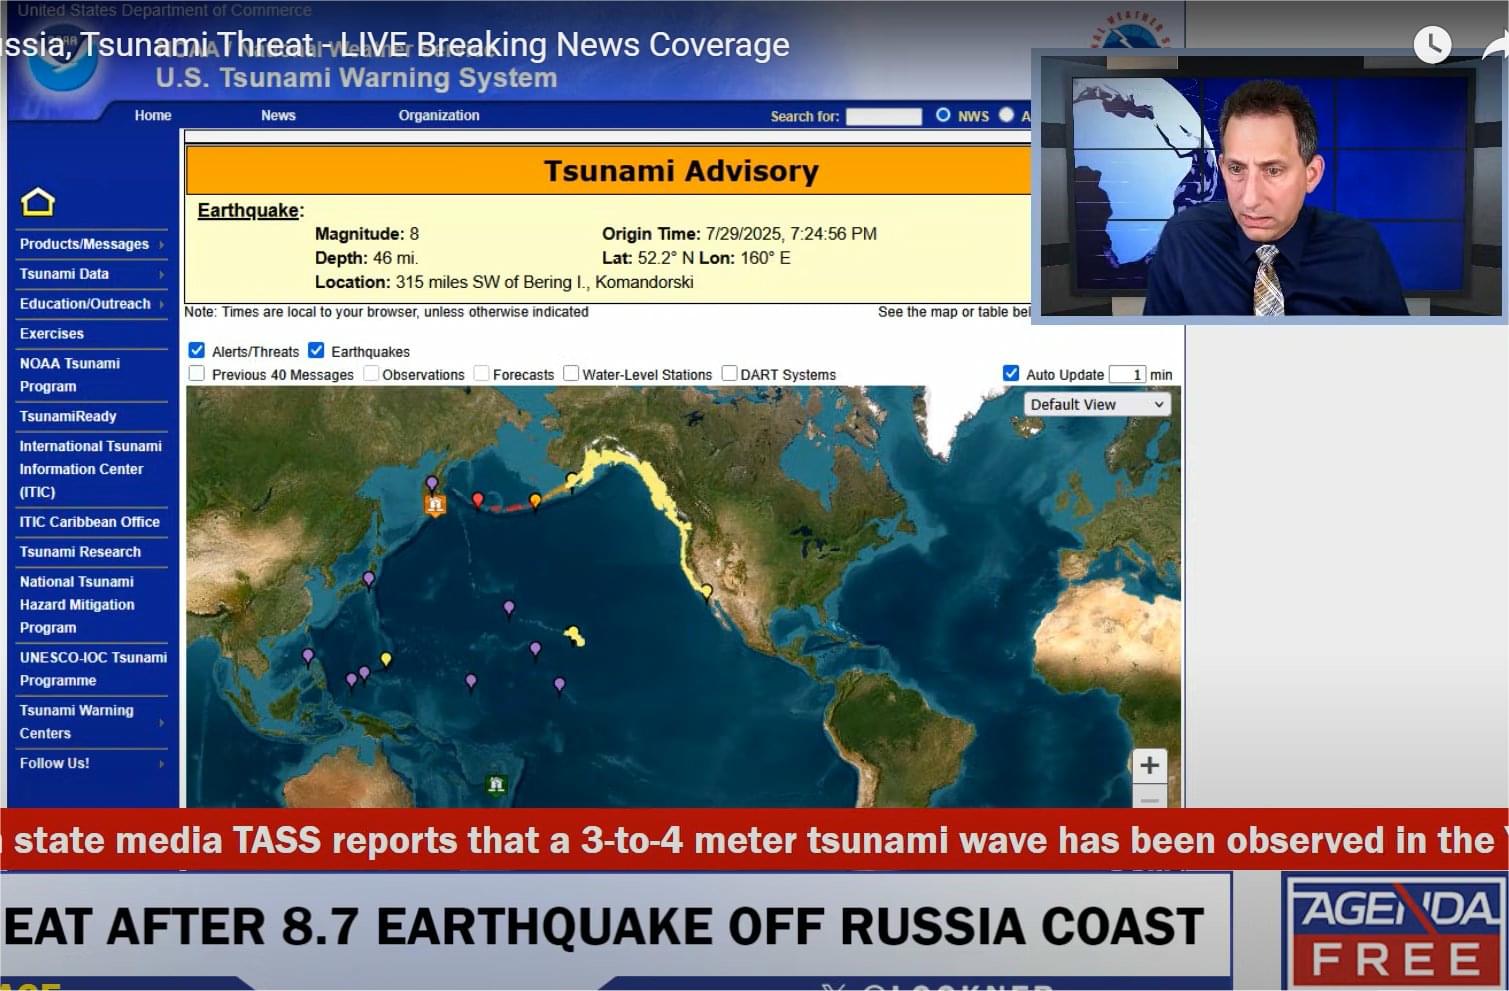Open the Home menu item
This screenshot has height=991, width=1509.
(153, 115)
